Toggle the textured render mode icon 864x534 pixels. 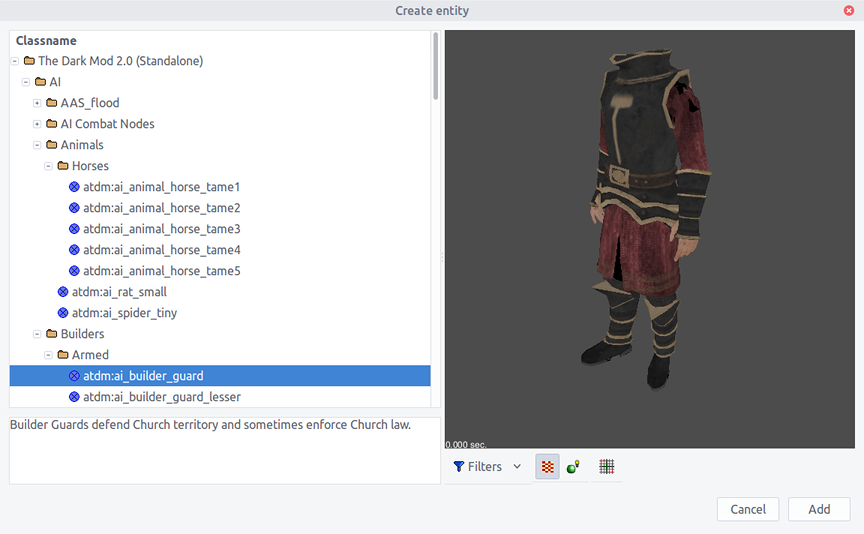[547, 467]
